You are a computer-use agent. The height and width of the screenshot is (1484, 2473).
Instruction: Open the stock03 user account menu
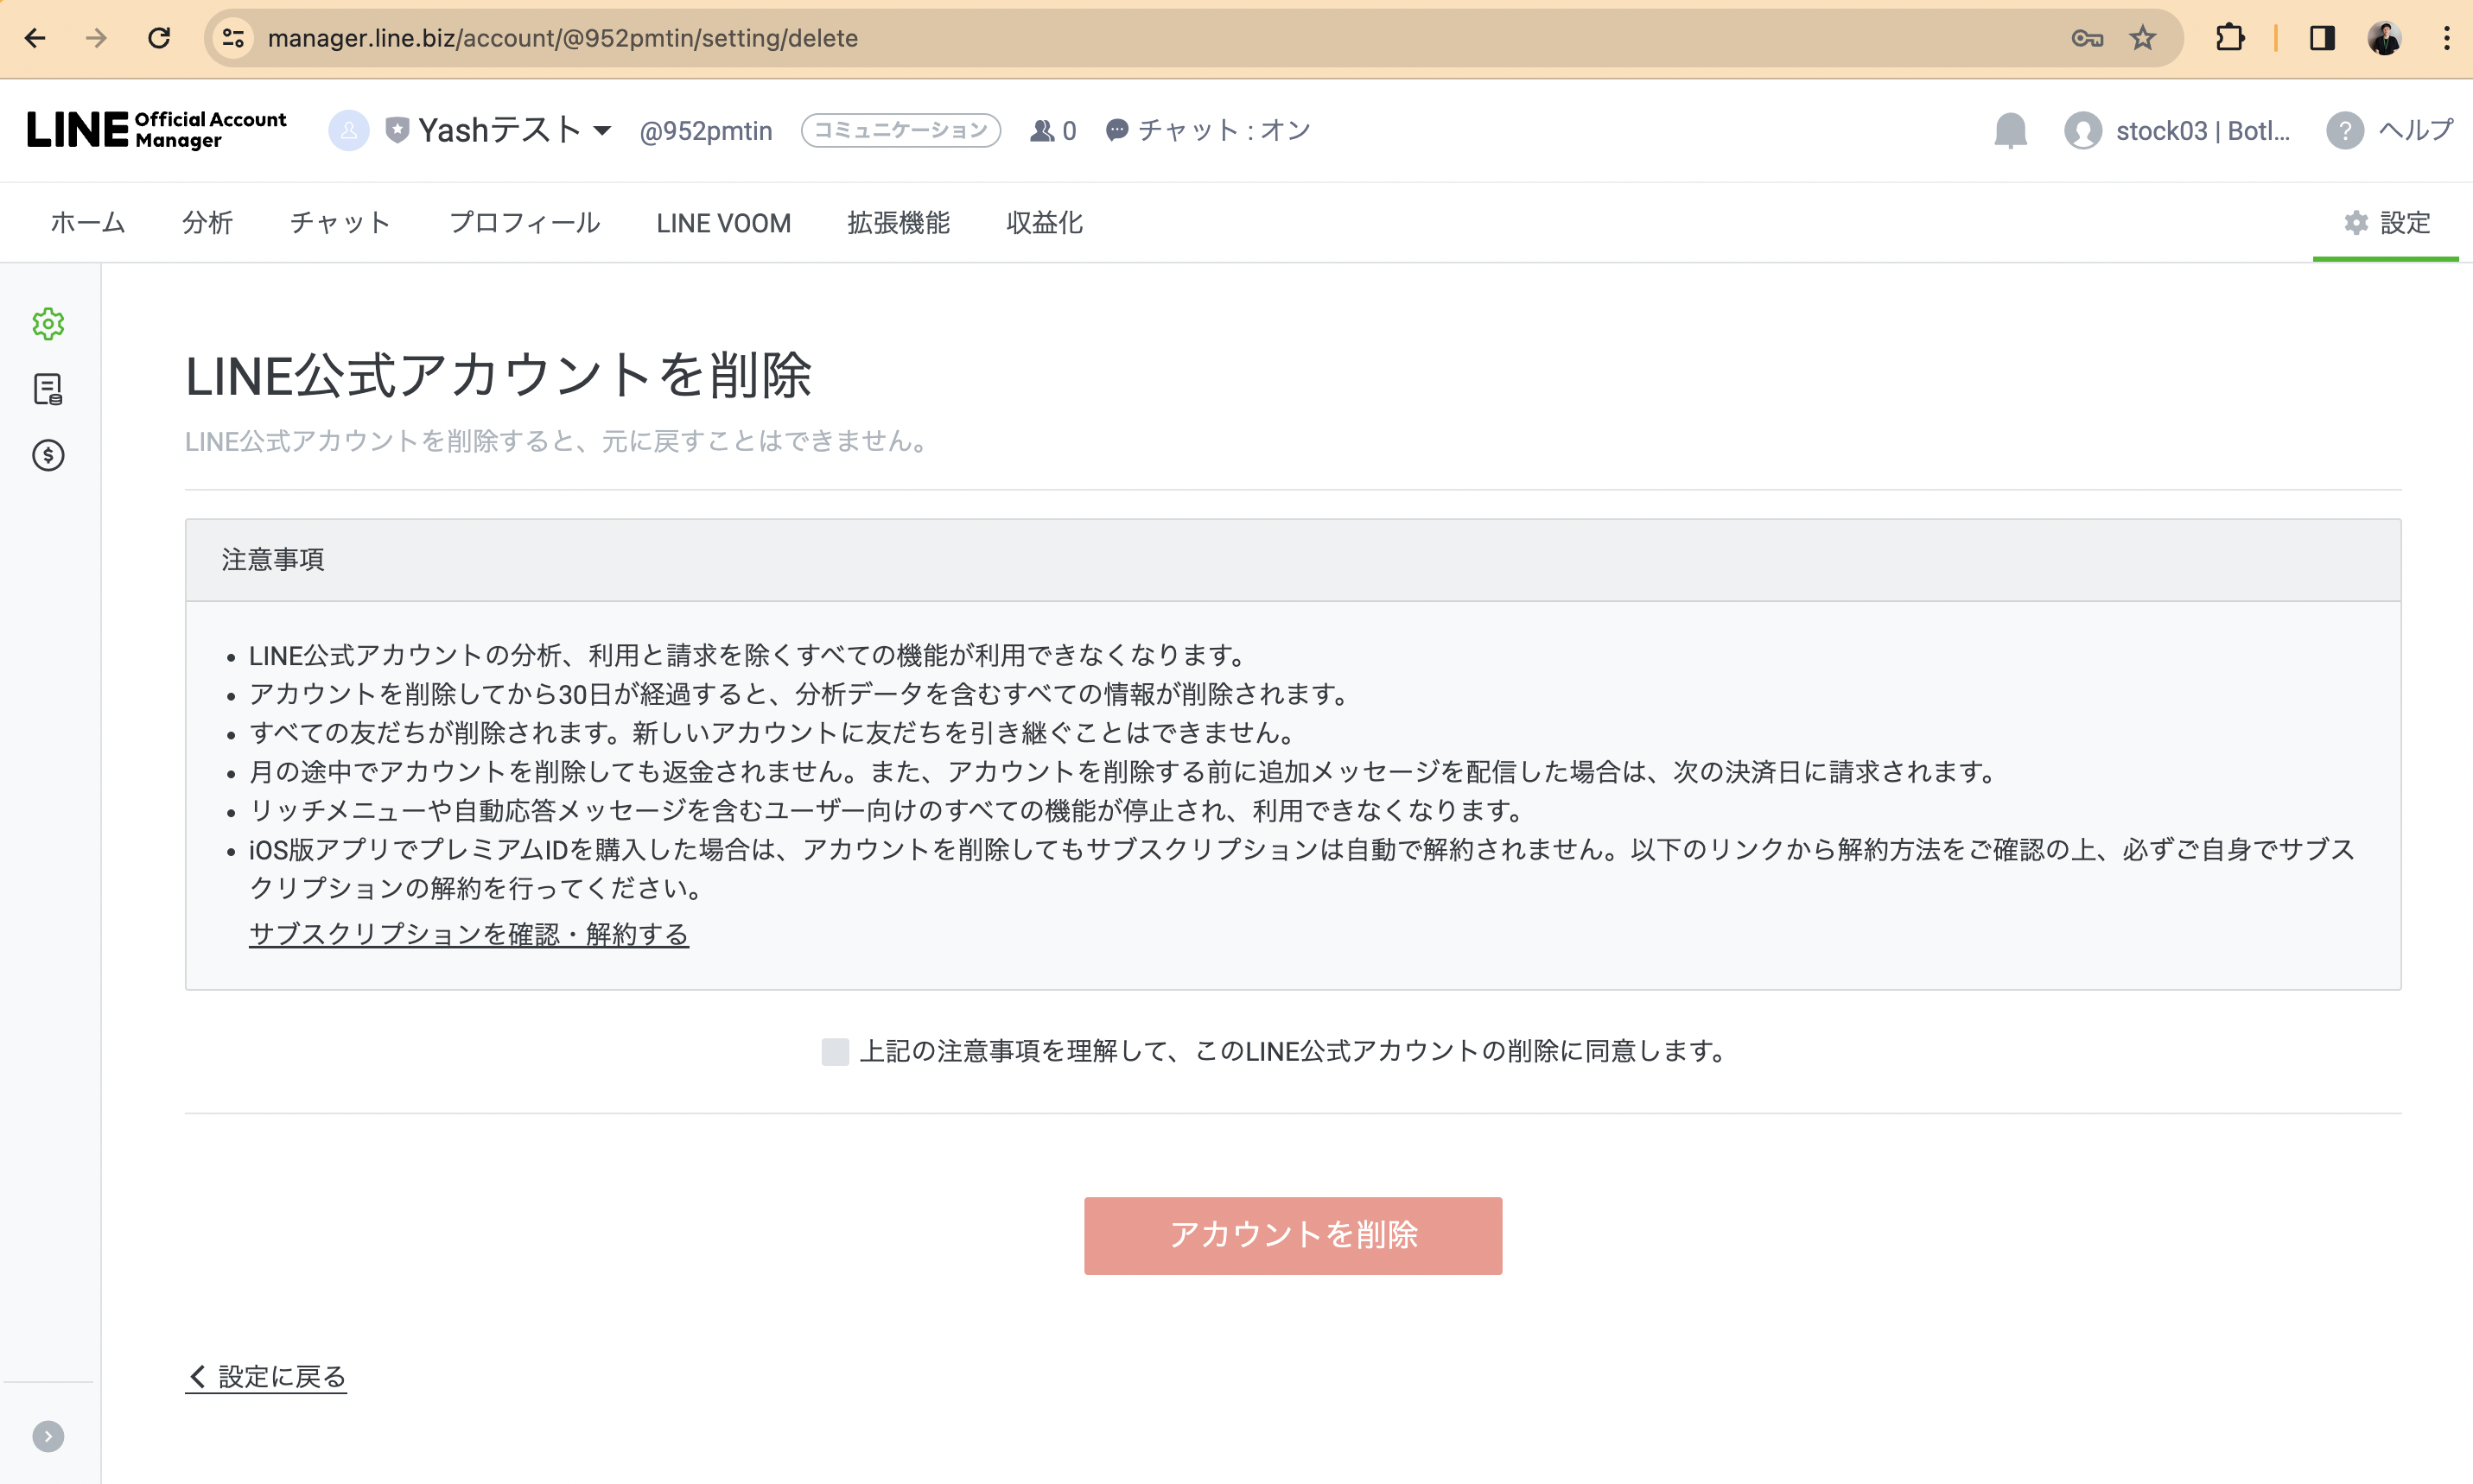pos(2178,131)
